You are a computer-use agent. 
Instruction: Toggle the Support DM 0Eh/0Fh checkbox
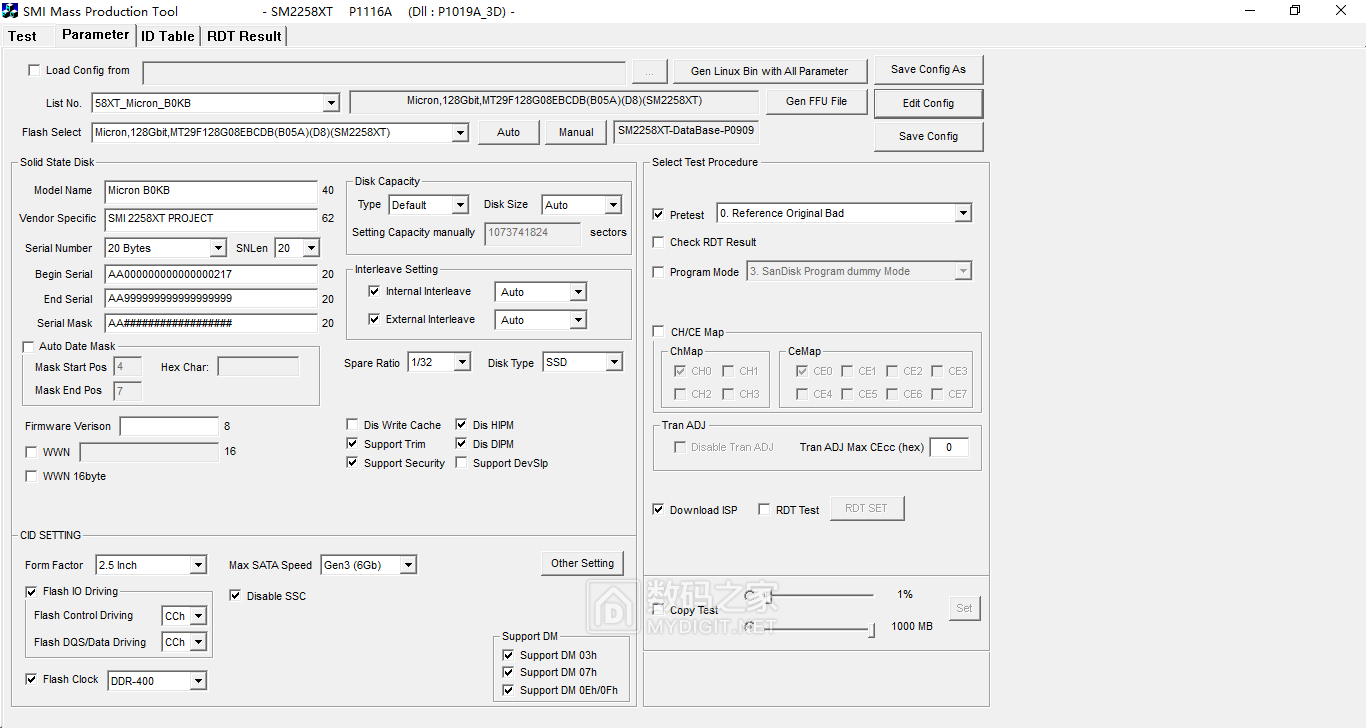[508, 690]
